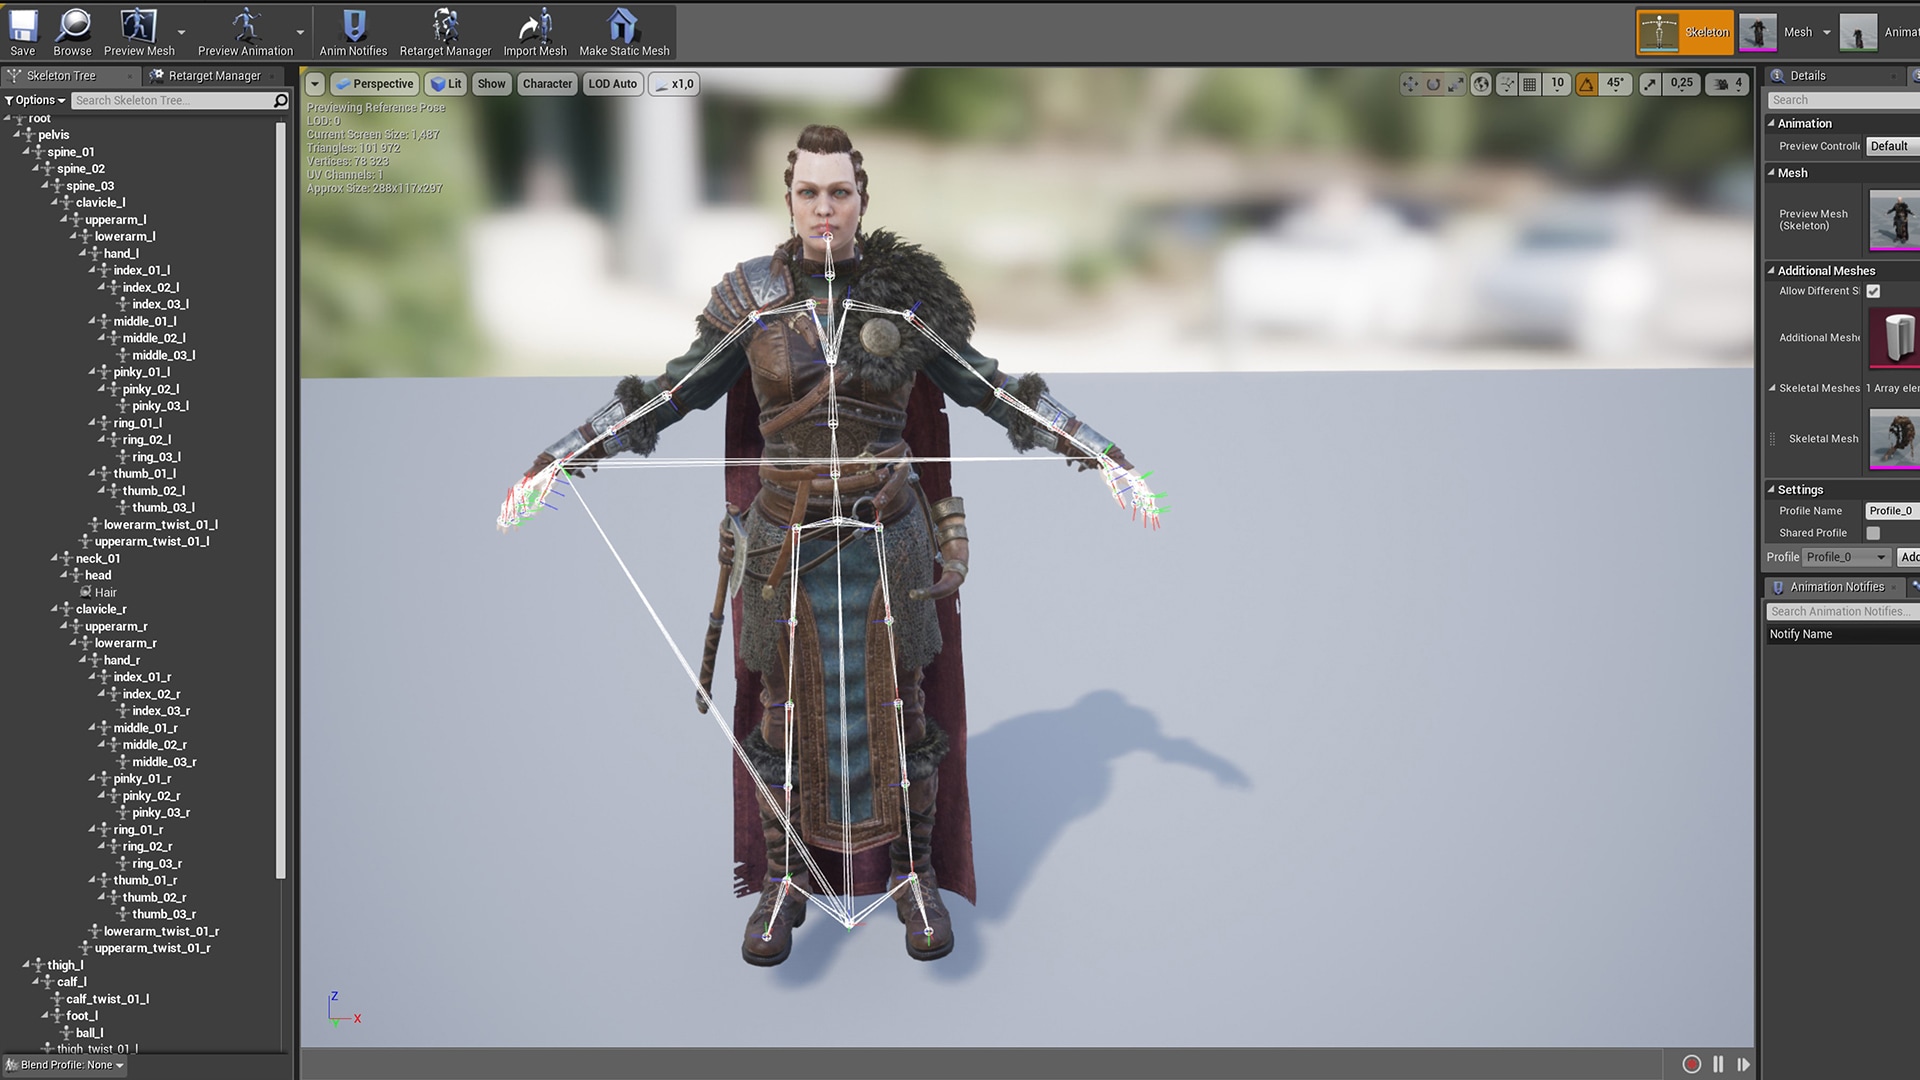Image resolution: width=1920 pixels, height=1080 pixels.
Task: Click the Import Mesh tool
Action: tap(535, 31)
